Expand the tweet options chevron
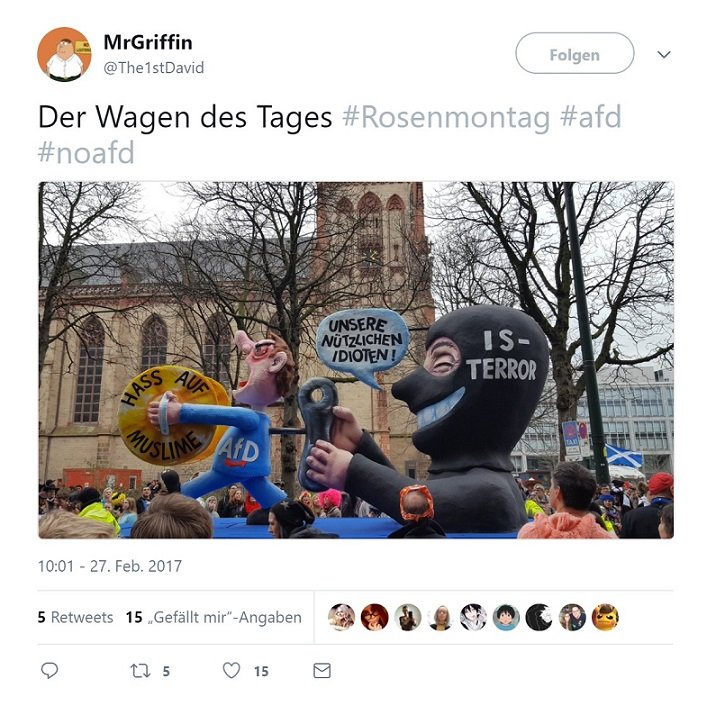716x706 pixels. 663,54
